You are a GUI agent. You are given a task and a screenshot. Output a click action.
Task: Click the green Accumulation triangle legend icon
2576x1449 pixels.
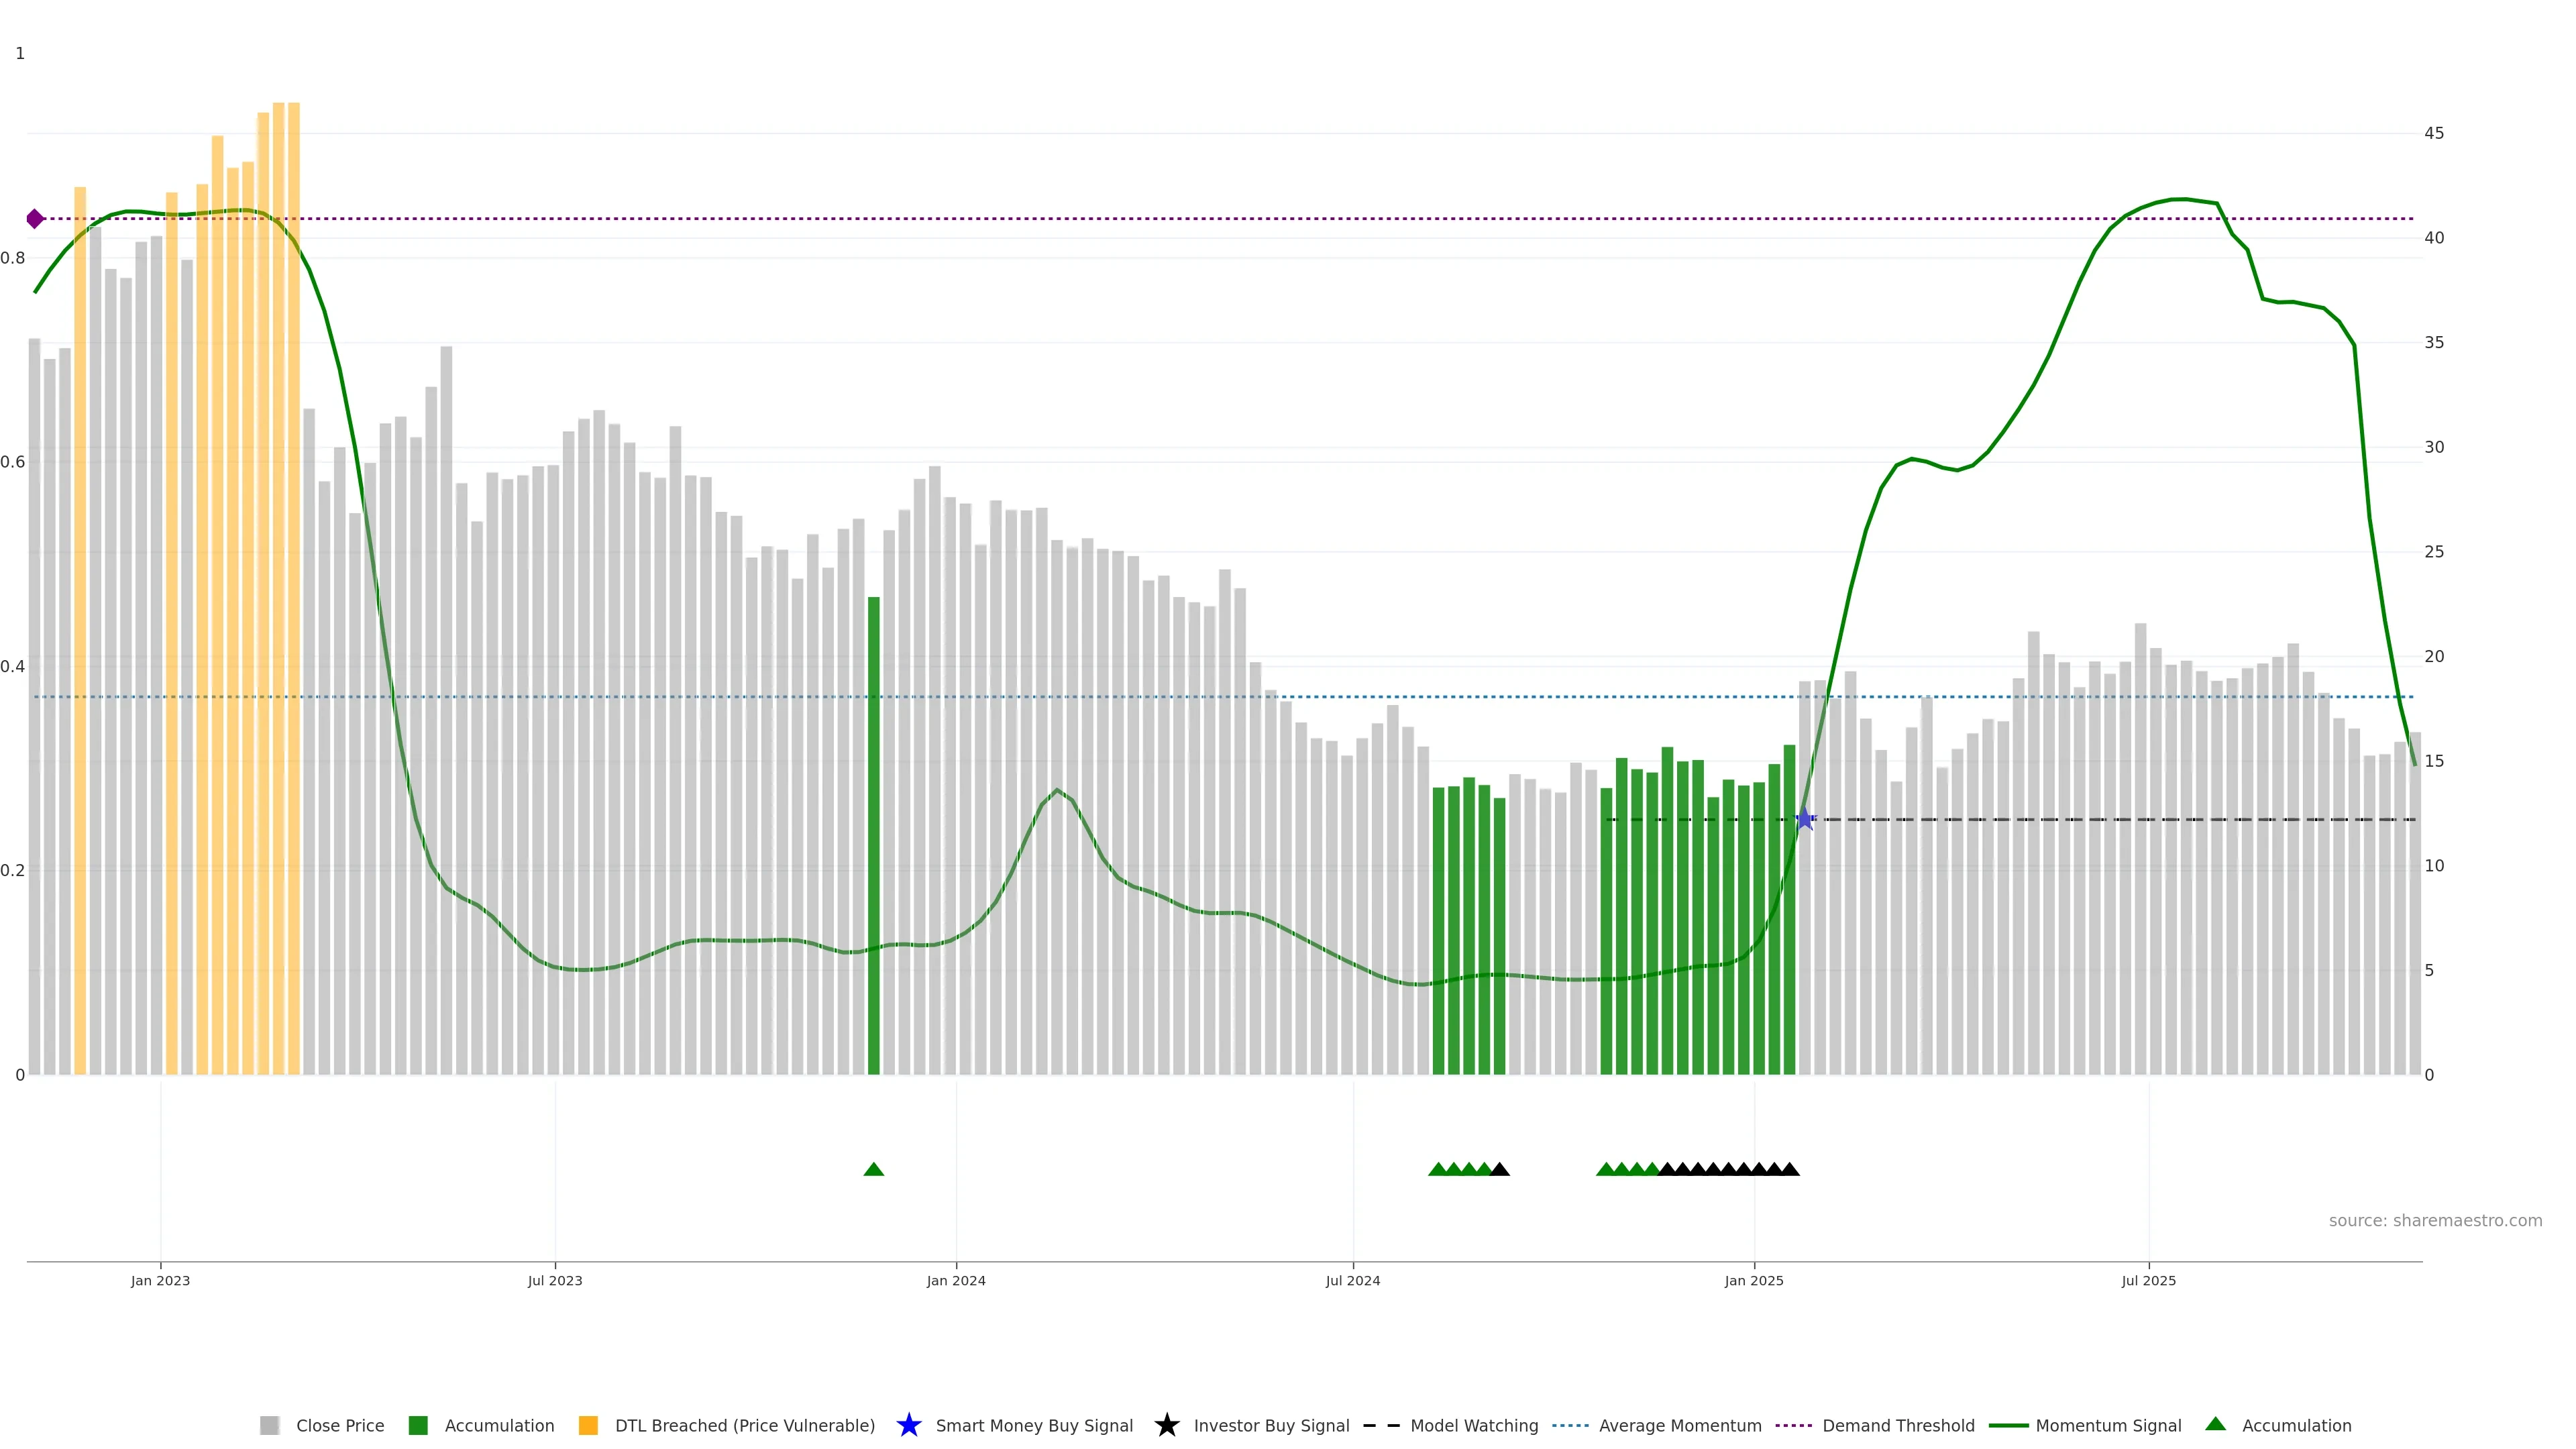2215,1424
